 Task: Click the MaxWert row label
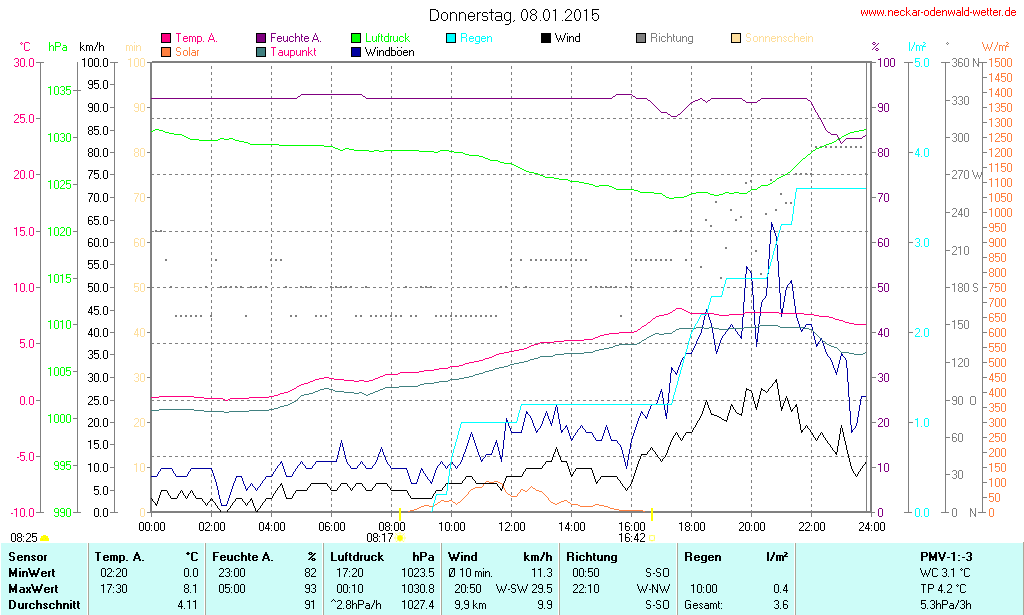32,589
